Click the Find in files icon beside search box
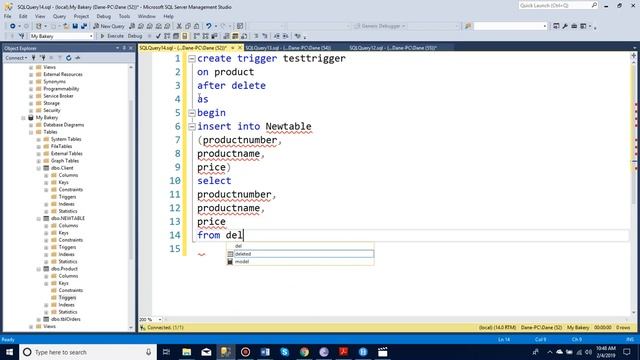 (x=468, y=26)
